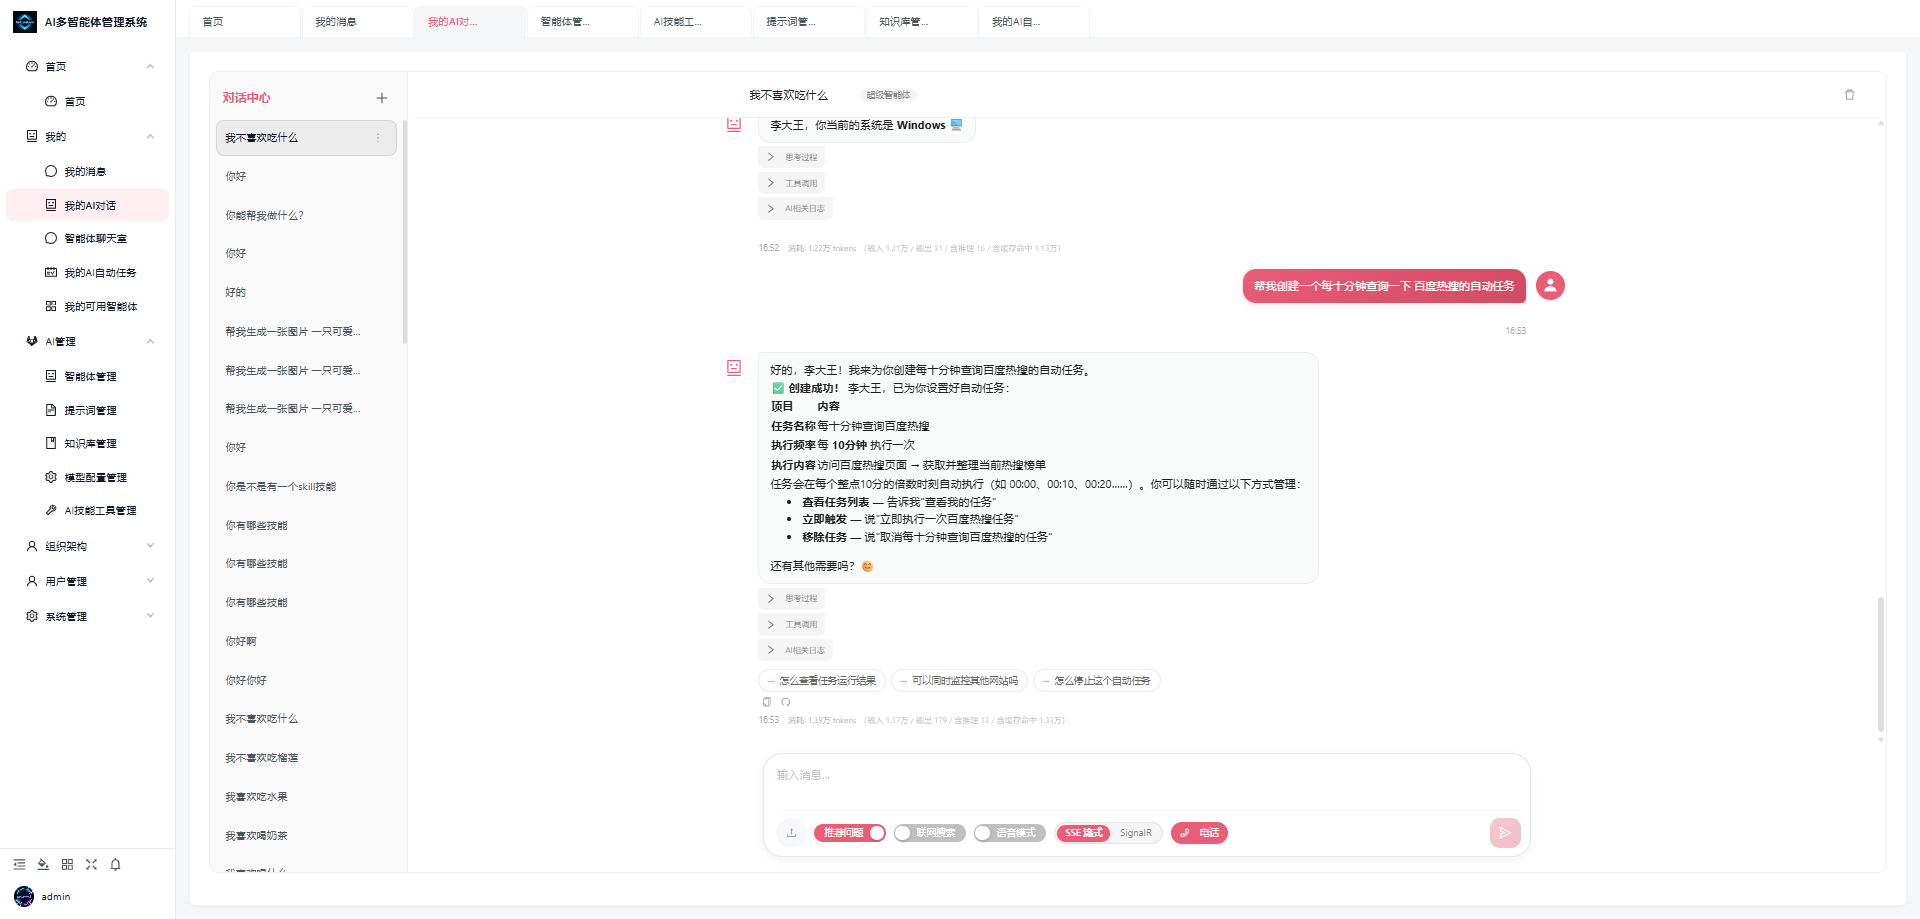The image size is (1920, 919).
Task: Click suggestion 怎么查看任务运行结果
Action: pyautogui.click(x=822, y=681)
